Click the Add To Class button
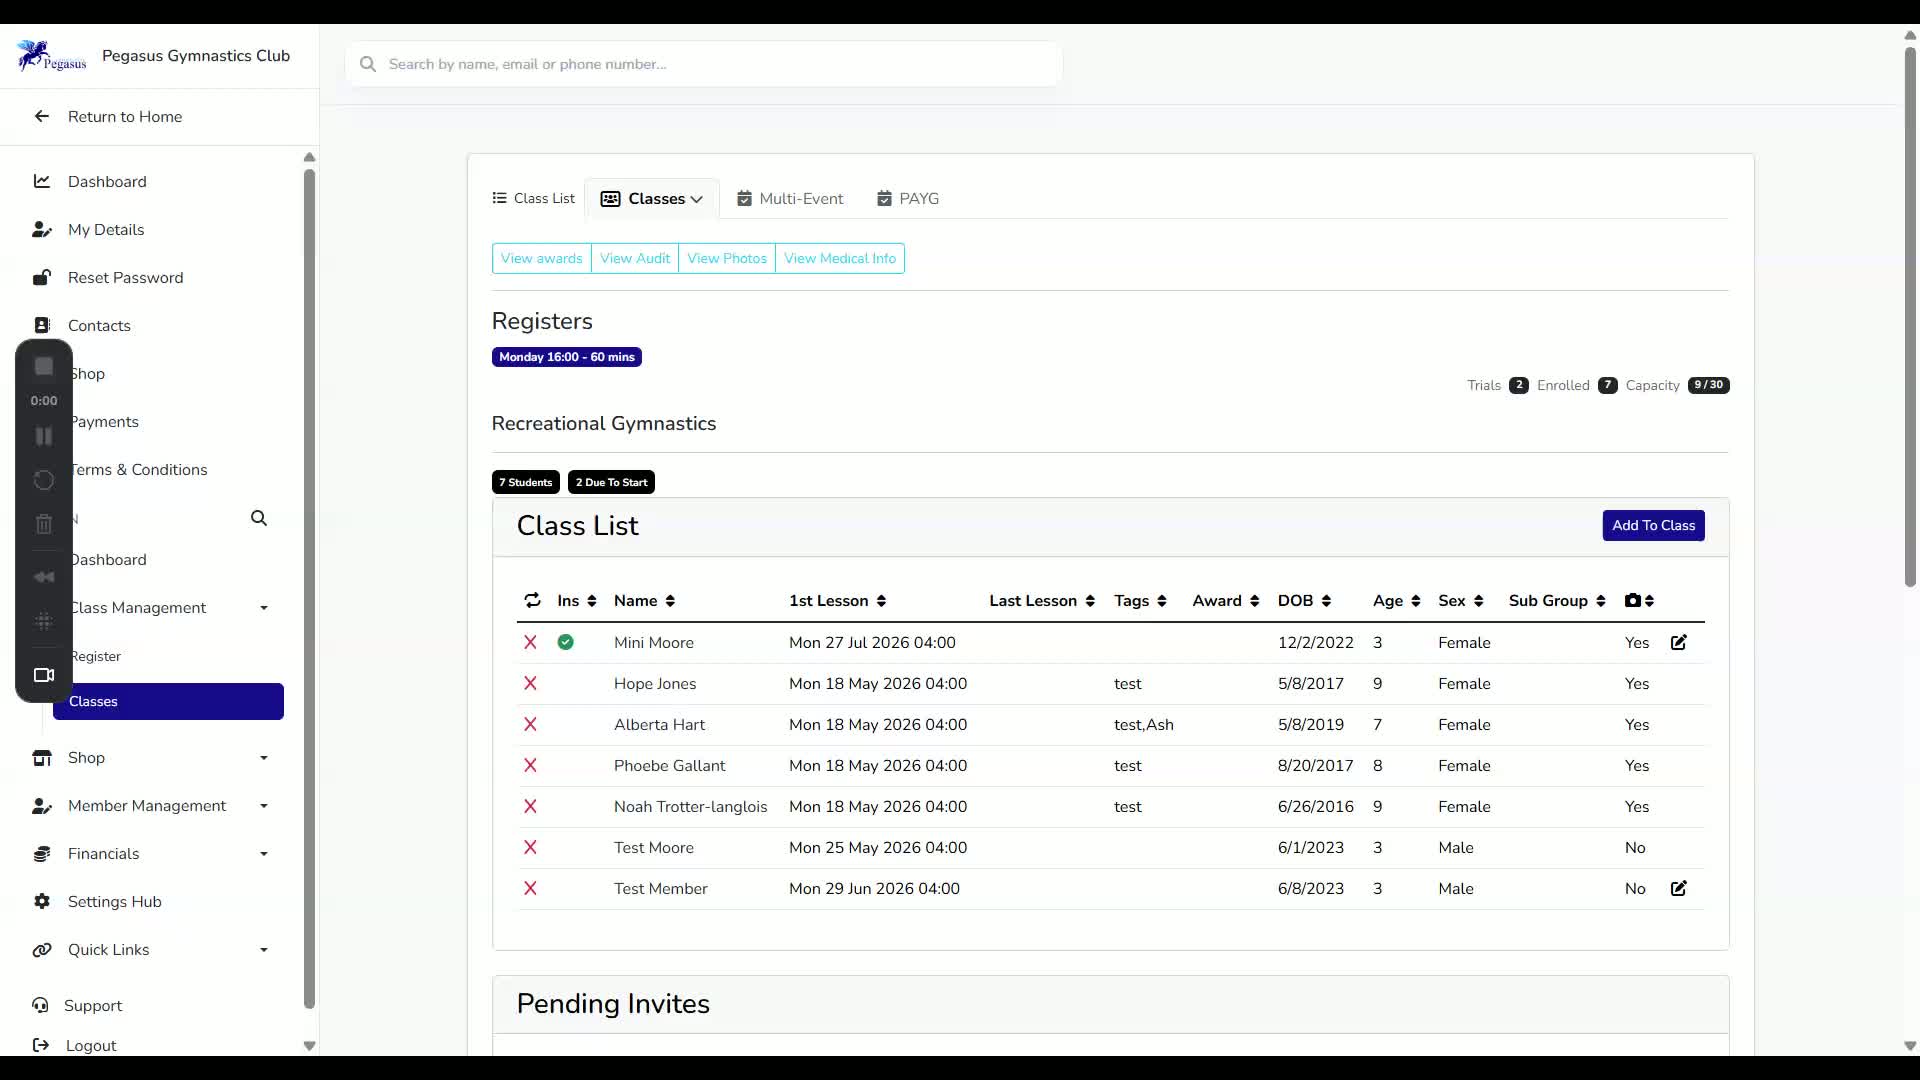The image size is (1920, 1080). pos(1653,525)
